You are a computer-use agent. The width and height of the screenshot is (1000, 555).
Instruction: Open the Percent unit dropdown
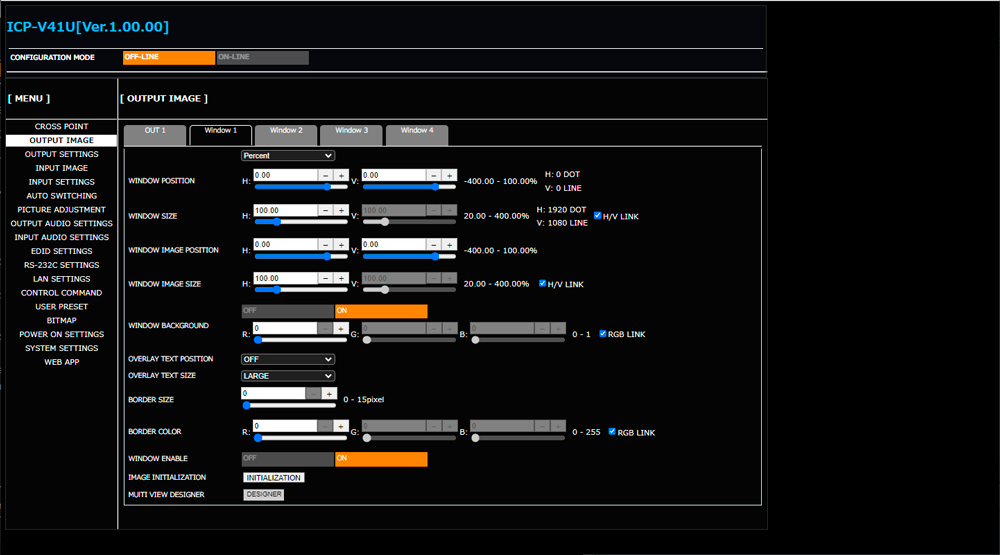coord(287,156)
